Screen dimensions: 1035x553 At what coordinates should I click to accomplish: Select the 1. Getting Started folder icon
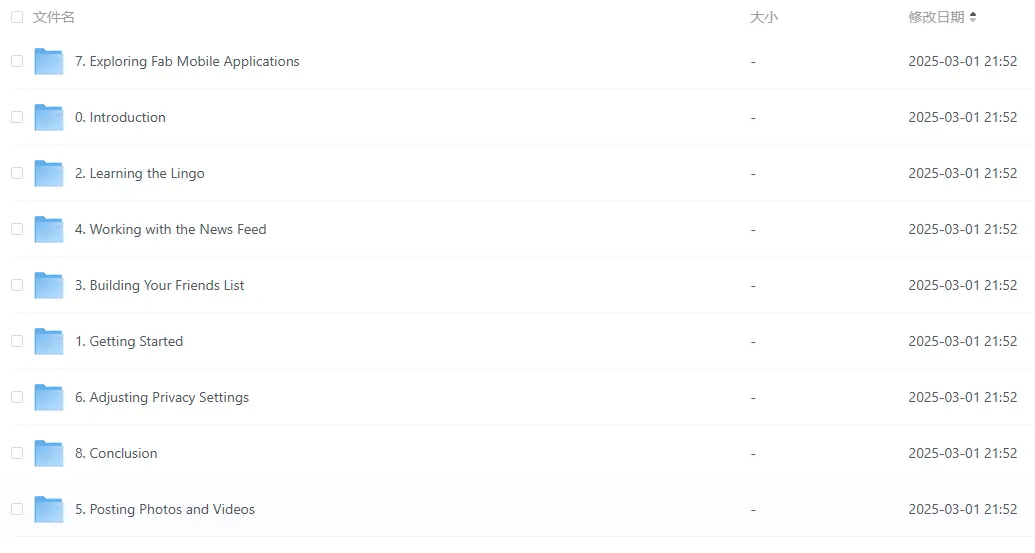point(49,342)
